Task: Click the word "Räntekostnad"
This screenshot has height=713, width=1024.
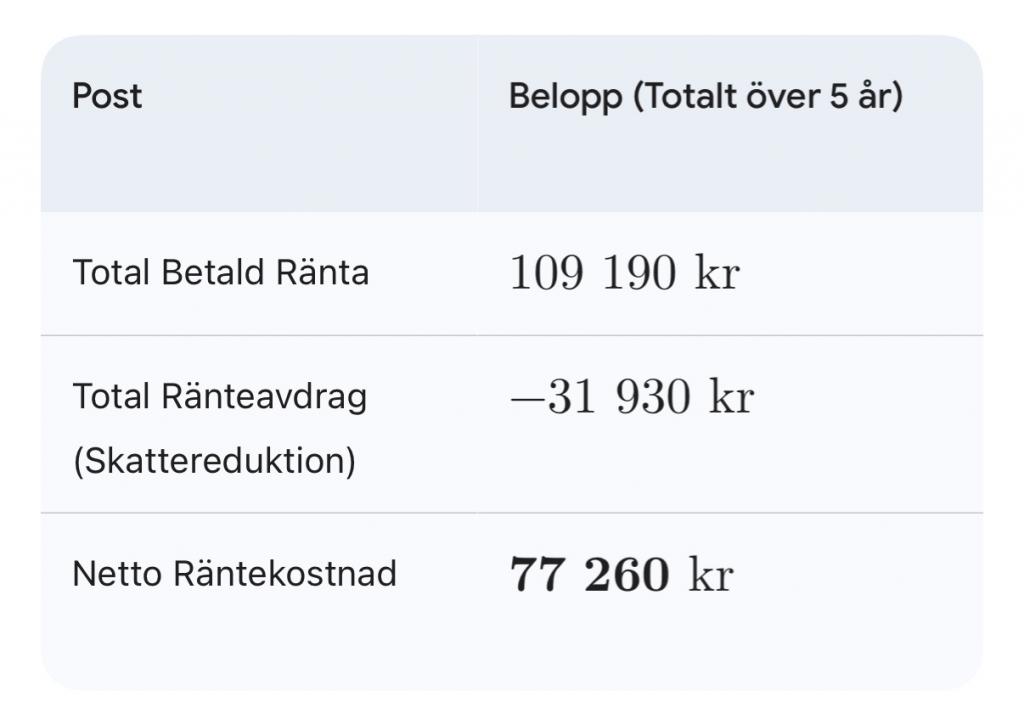Action: [x=285, y=574]
